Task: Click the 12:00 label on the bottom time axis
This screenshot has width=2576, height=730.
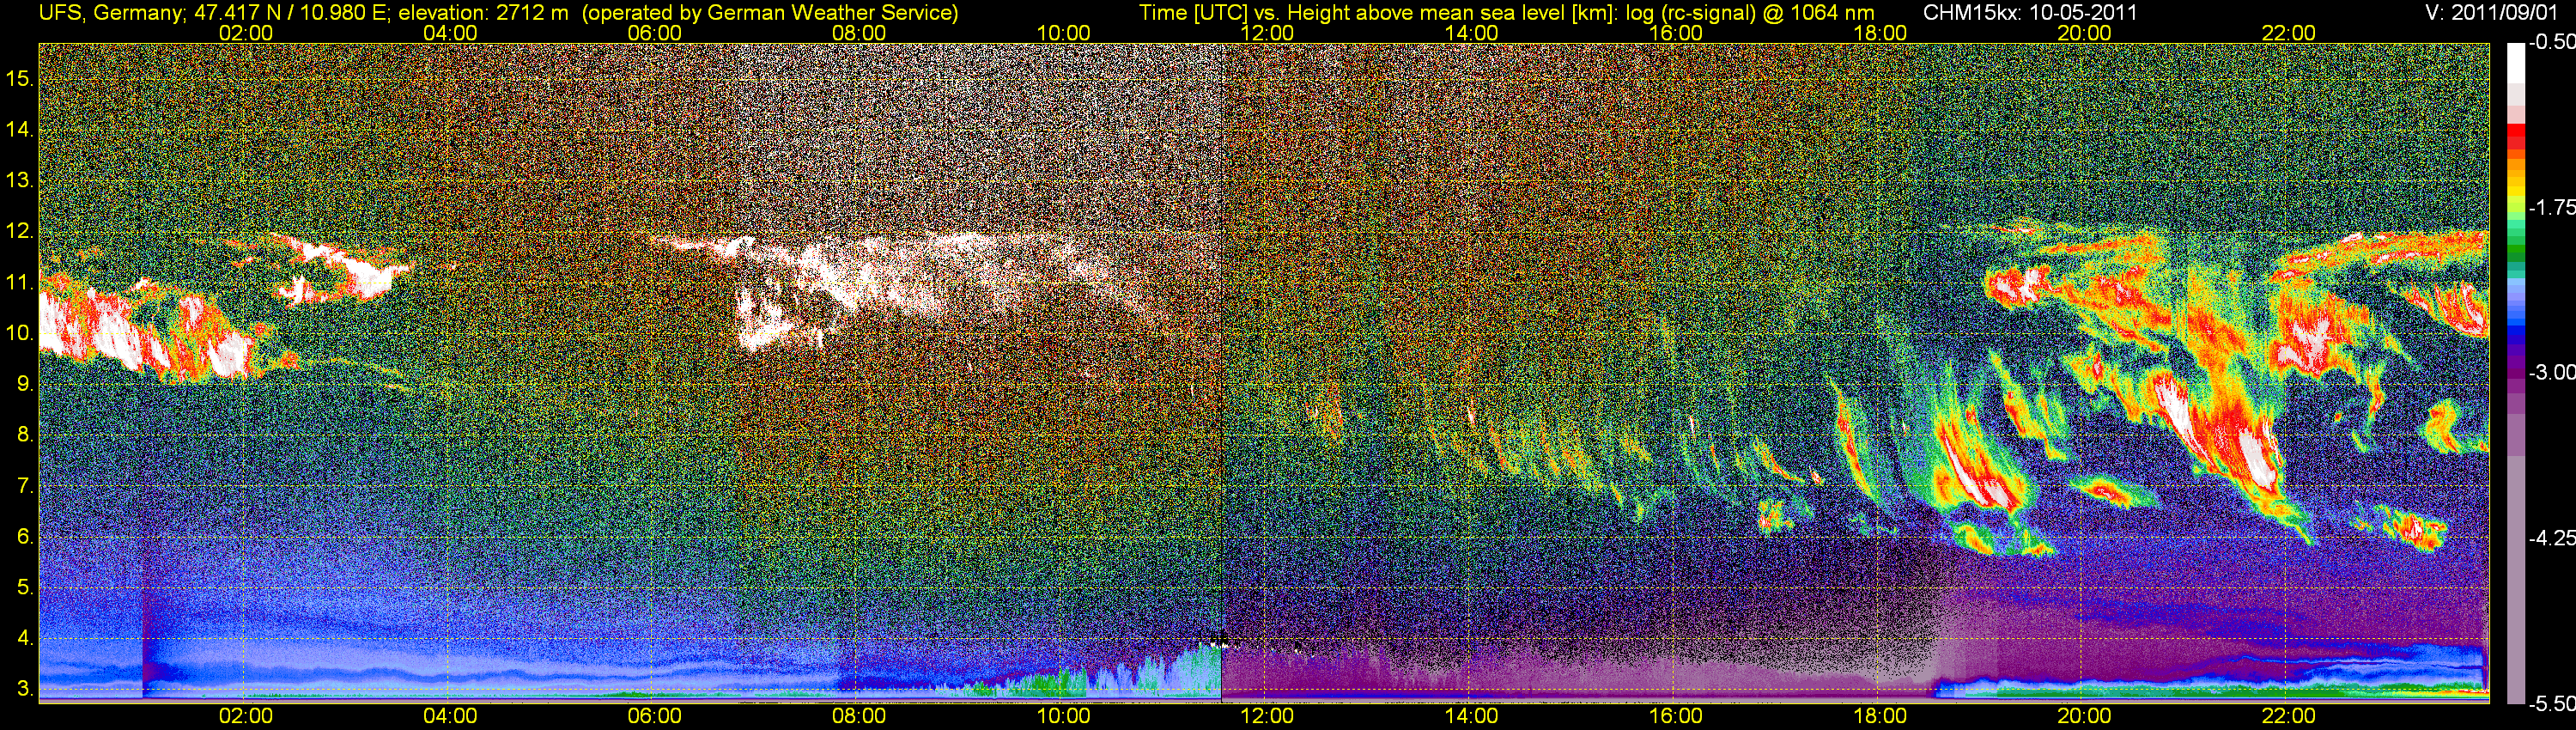Action: click(1267, 716)
